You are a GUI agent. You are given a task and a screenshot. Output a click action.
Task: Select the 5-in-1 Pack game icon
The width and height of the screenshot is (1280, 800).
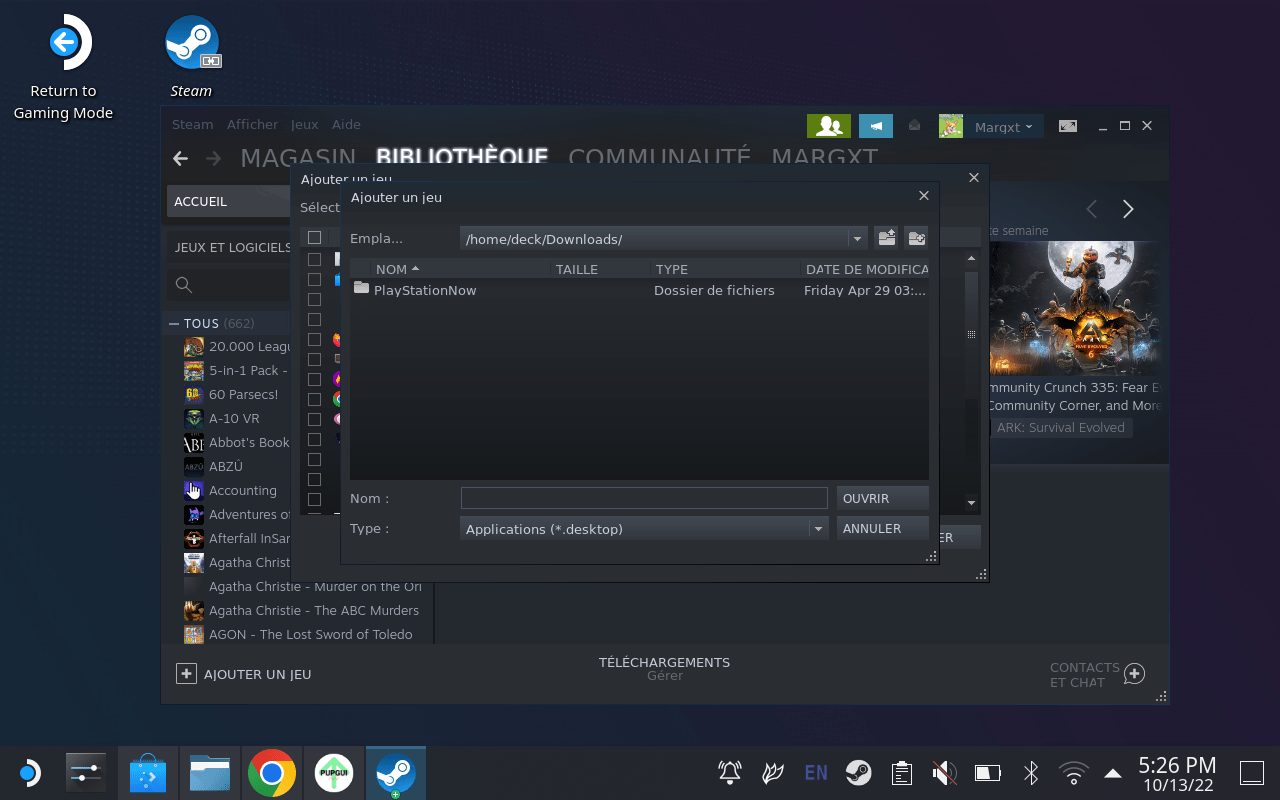(194, 371)
